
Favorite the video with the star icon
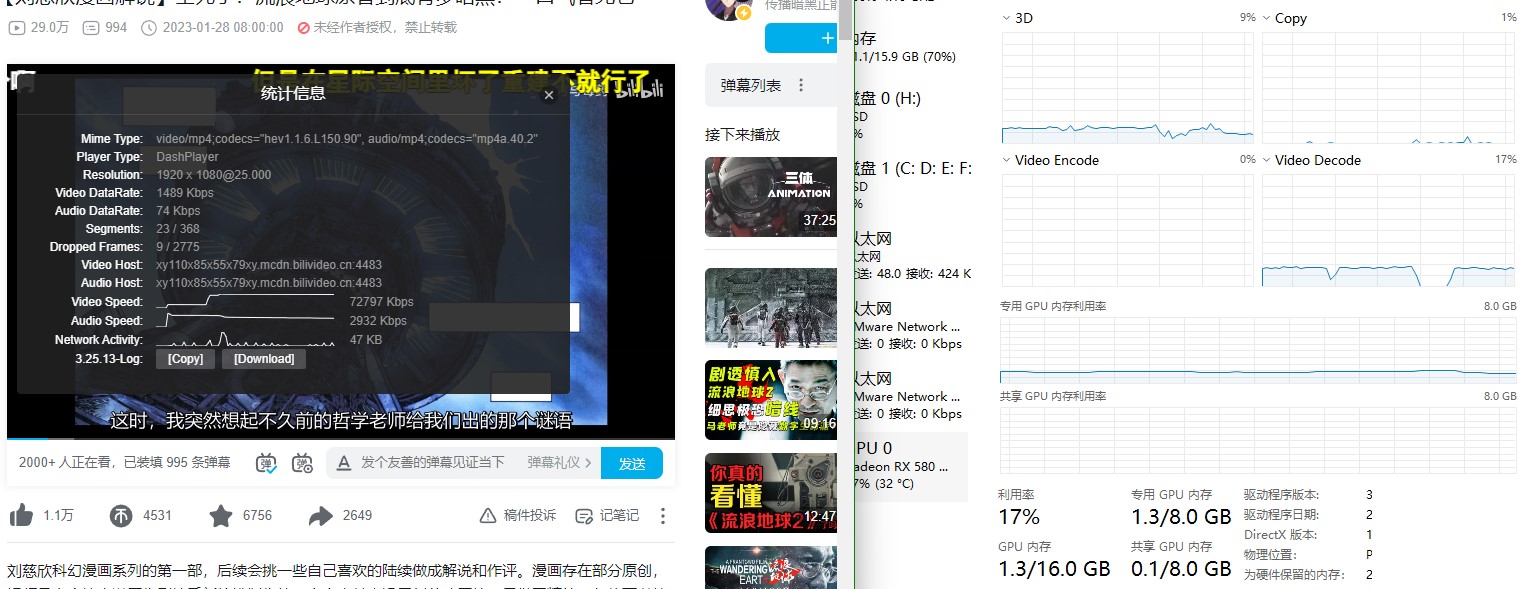click(221, 515)
